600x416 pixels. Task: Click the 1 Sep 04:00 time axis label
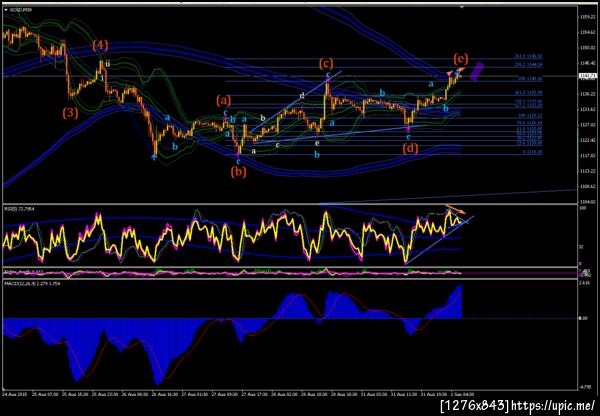pos(464,393)
